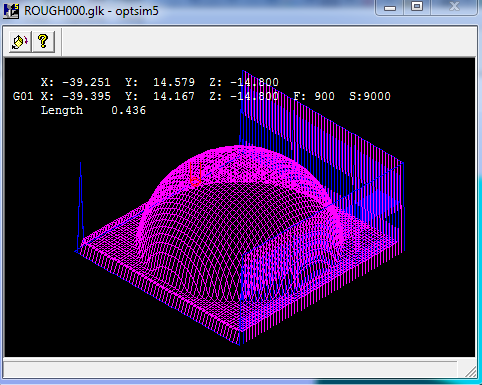Viewport: 482px width, 385px height.
Task: Minimize the optsim5 window
Action: pos(389,7)
